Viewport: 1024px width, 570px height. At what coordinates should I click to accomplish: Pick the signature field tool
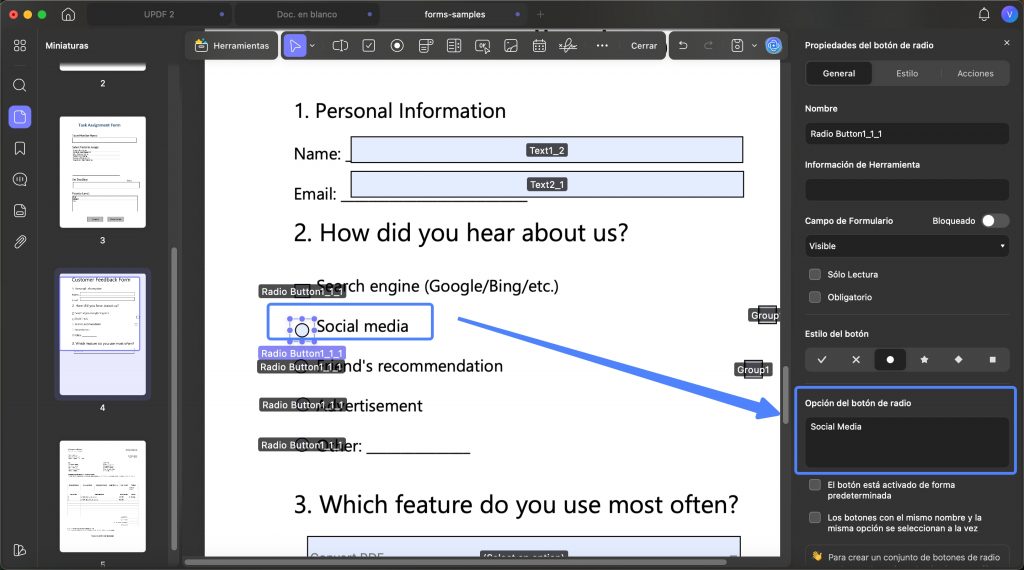tap(568, 46)
